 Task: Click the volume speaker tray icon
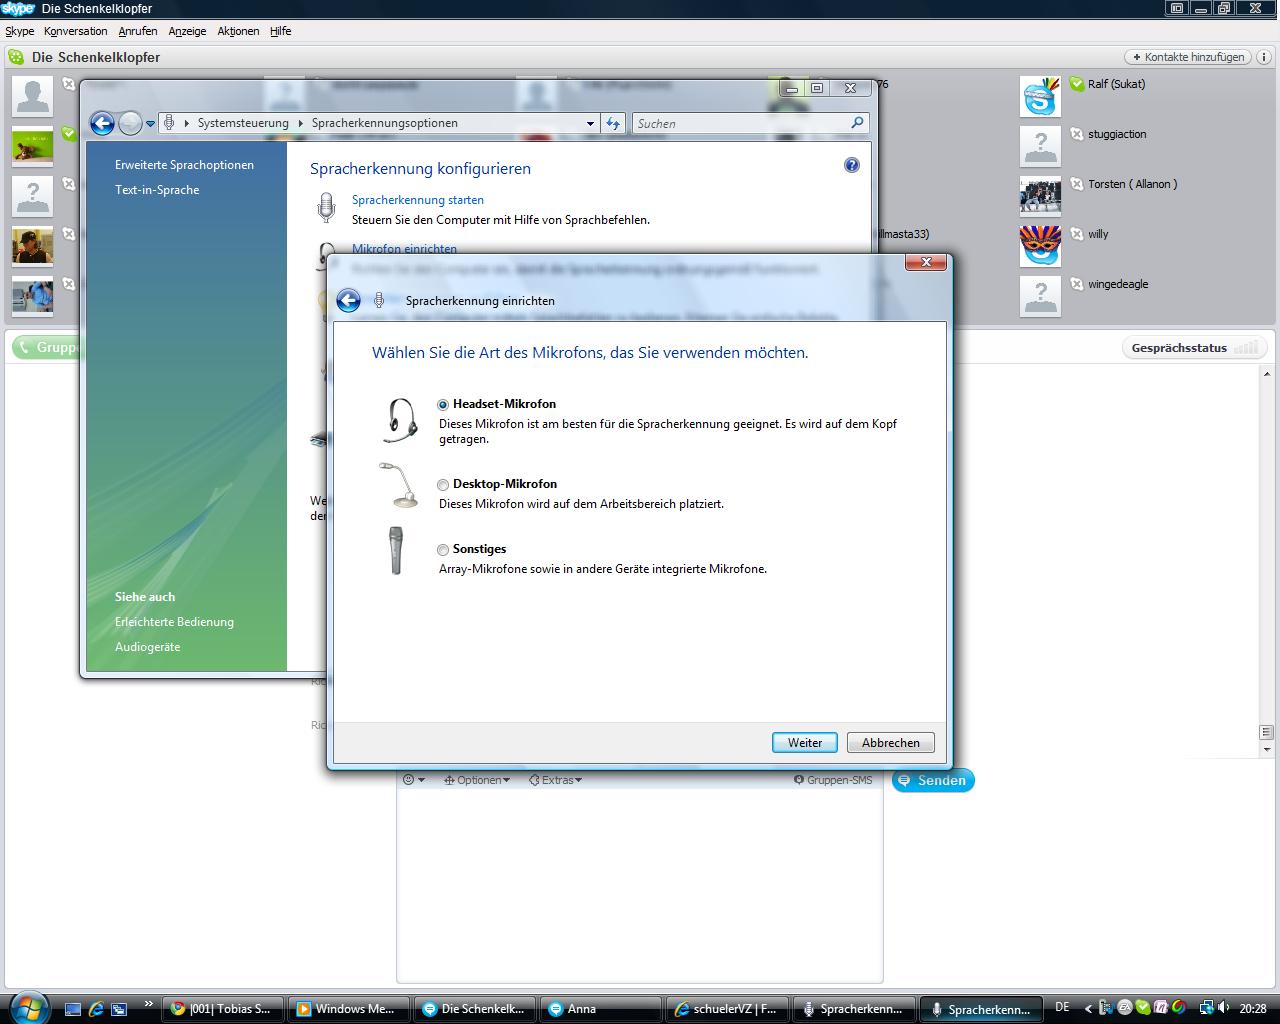point(1224,1008)
